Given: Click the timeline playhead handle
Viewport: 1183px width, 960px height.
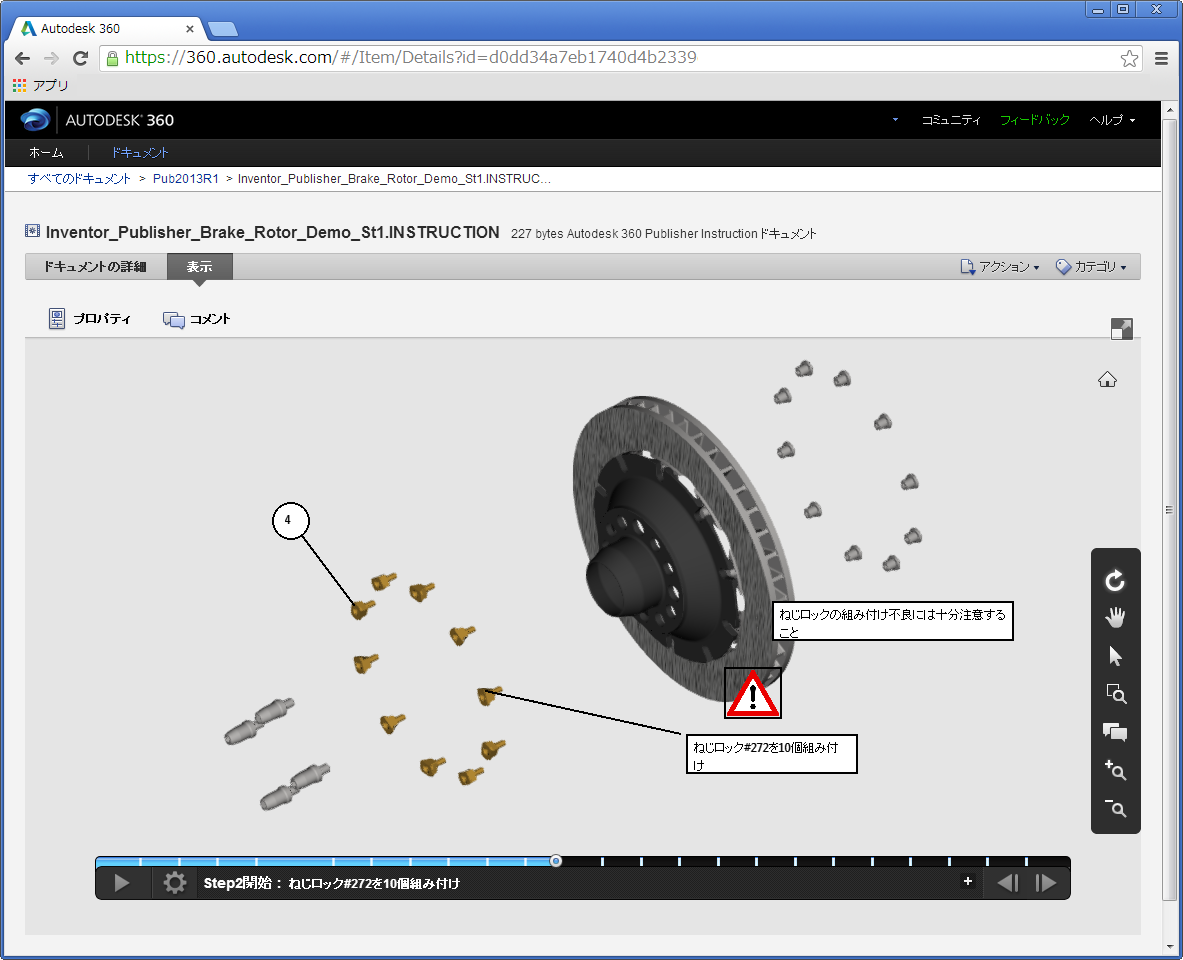Looking at the screenshot, I should [x=556, y=860].
